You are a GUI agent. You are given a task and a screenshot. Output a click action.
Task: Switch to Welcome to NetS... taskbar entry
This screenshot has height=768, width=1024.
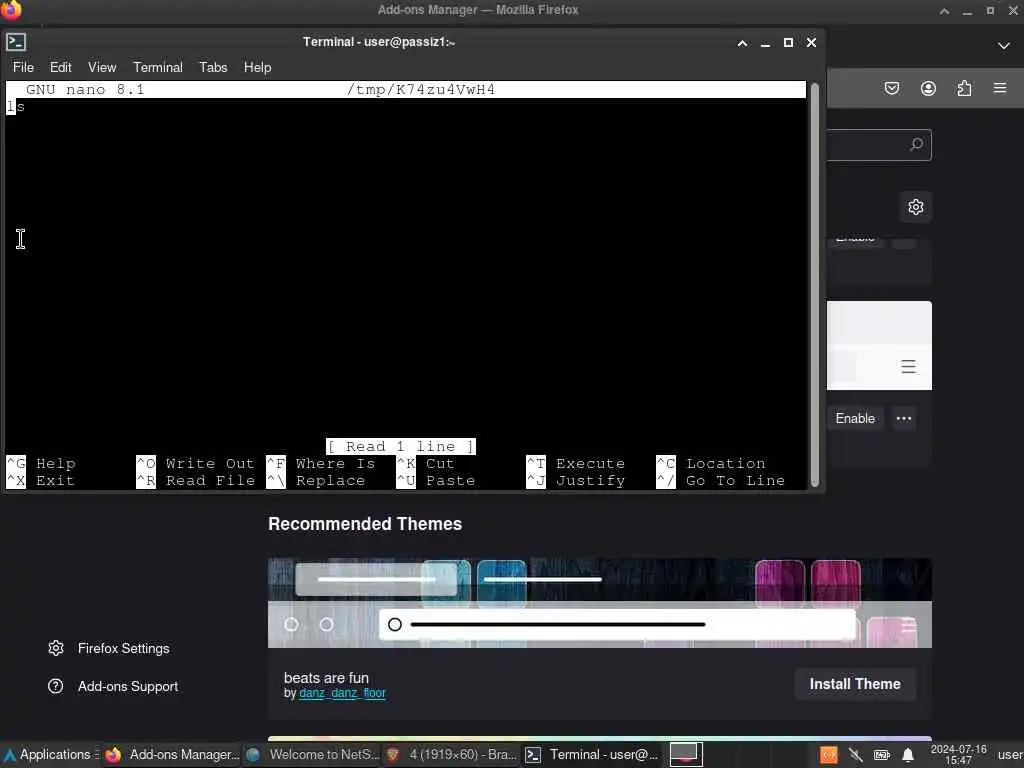tap(313, 755)
